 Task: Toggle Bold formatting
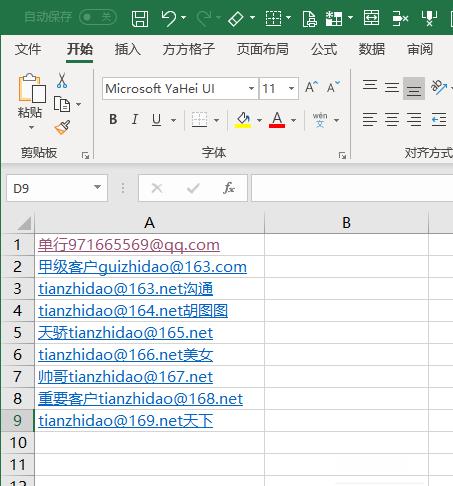(x=113, y=119)
